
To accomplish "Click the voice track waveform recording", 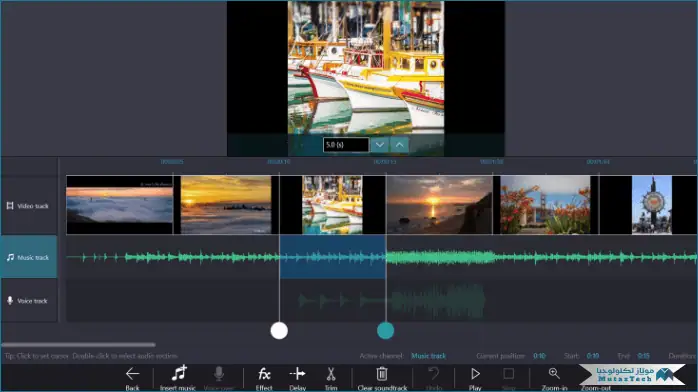I will click(x=392, y=301).
